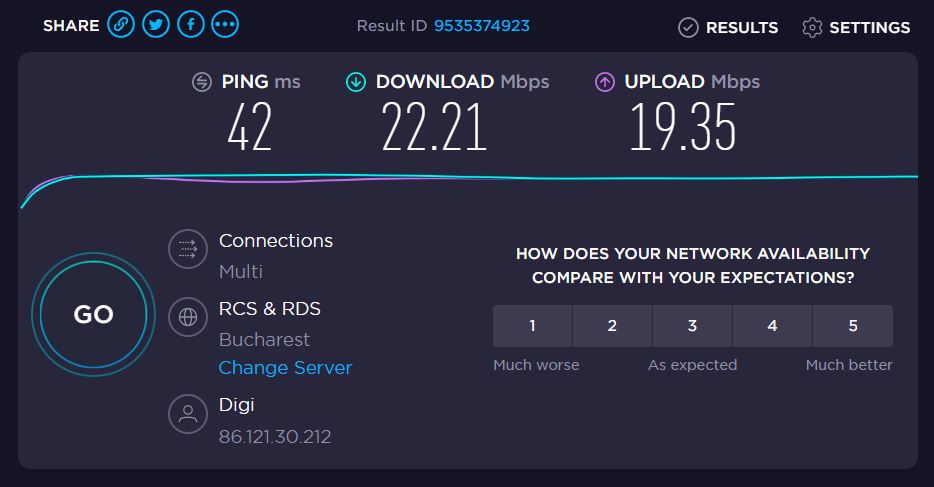Click the RCS & RDS server globe icon
Viewport: 934px width, 487px height.
pyautogui.click(x=187, y=317)
